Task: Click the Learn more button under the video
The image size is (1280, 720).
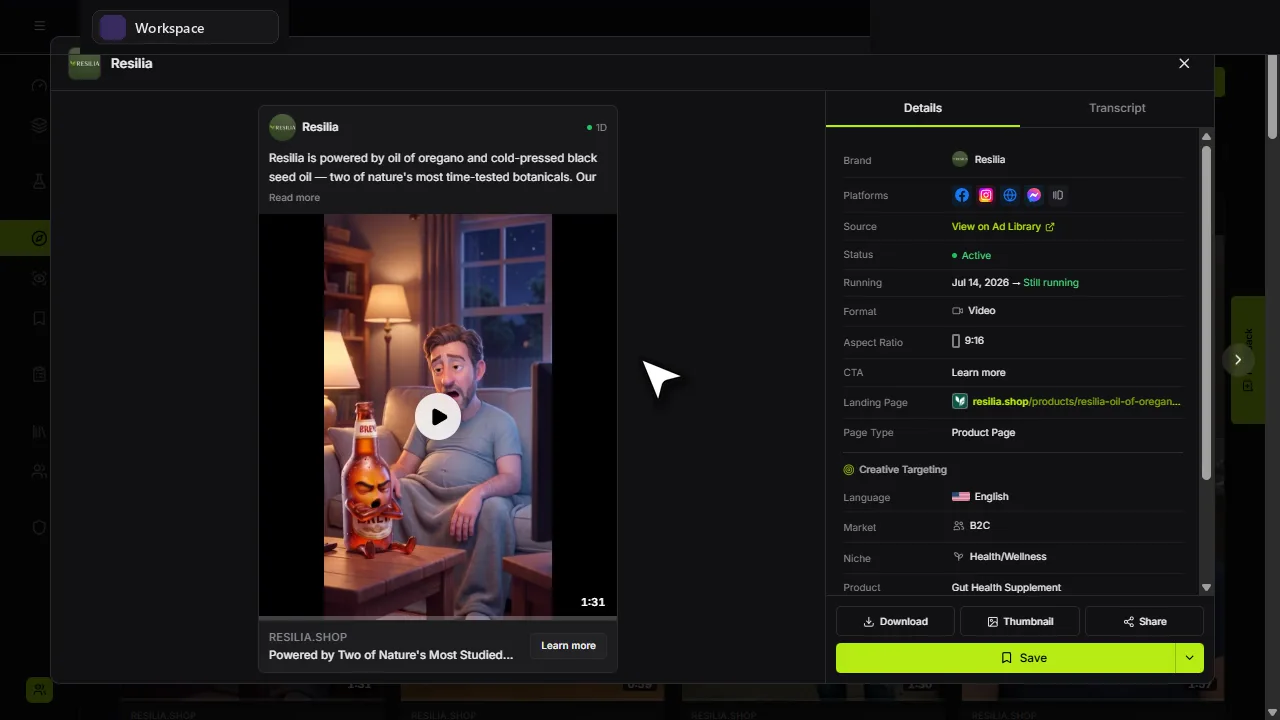Action: click(x=568, y=646)
